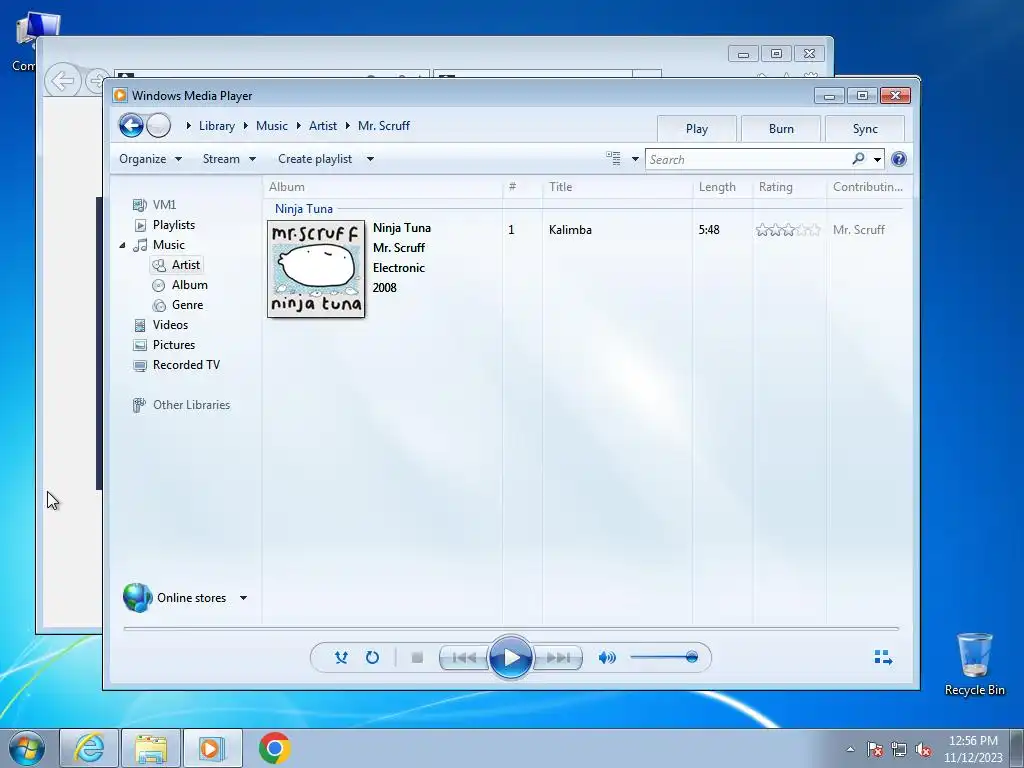Switch to Now Playing view icon
The width and height of the screenshot is (1024, 768).
(883, 657)
